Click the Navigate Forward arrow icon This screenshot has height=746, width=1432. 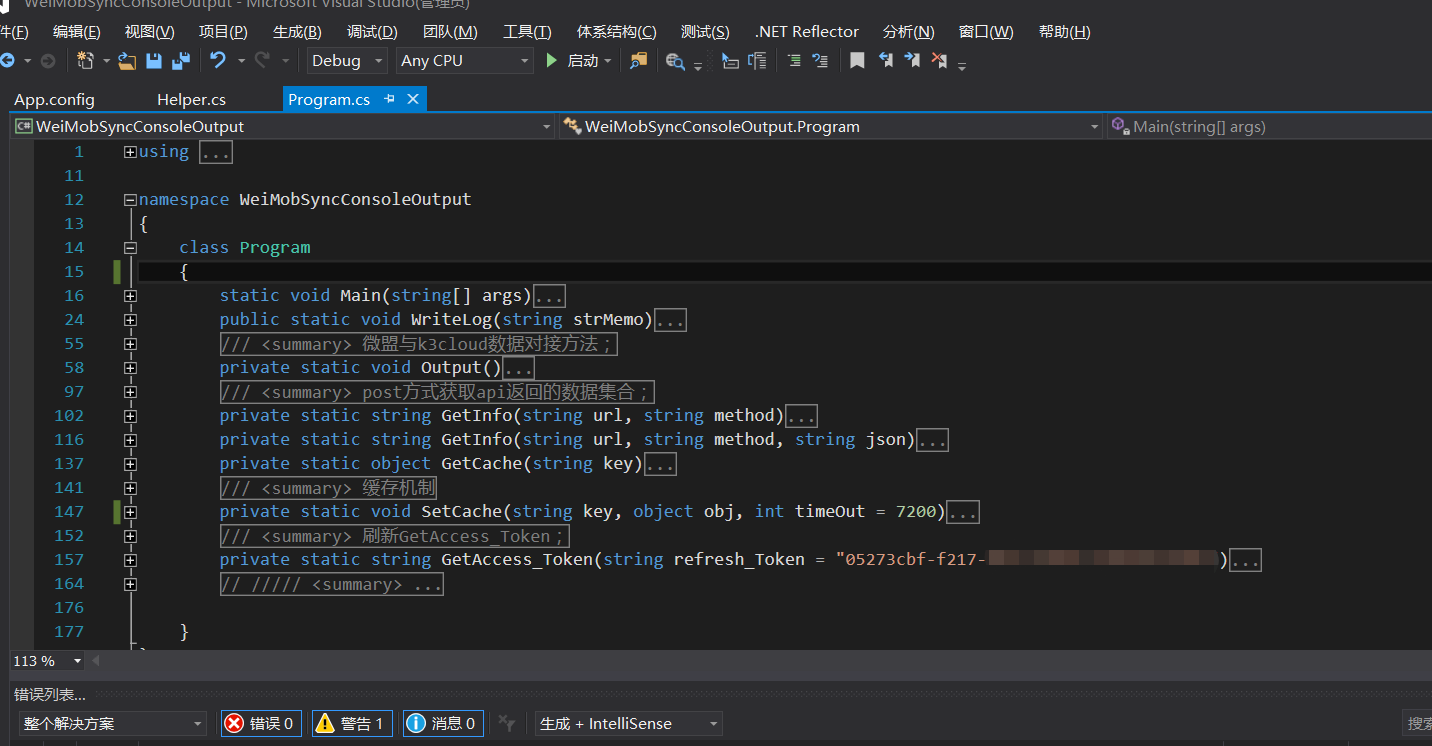(x=47, y=61)
